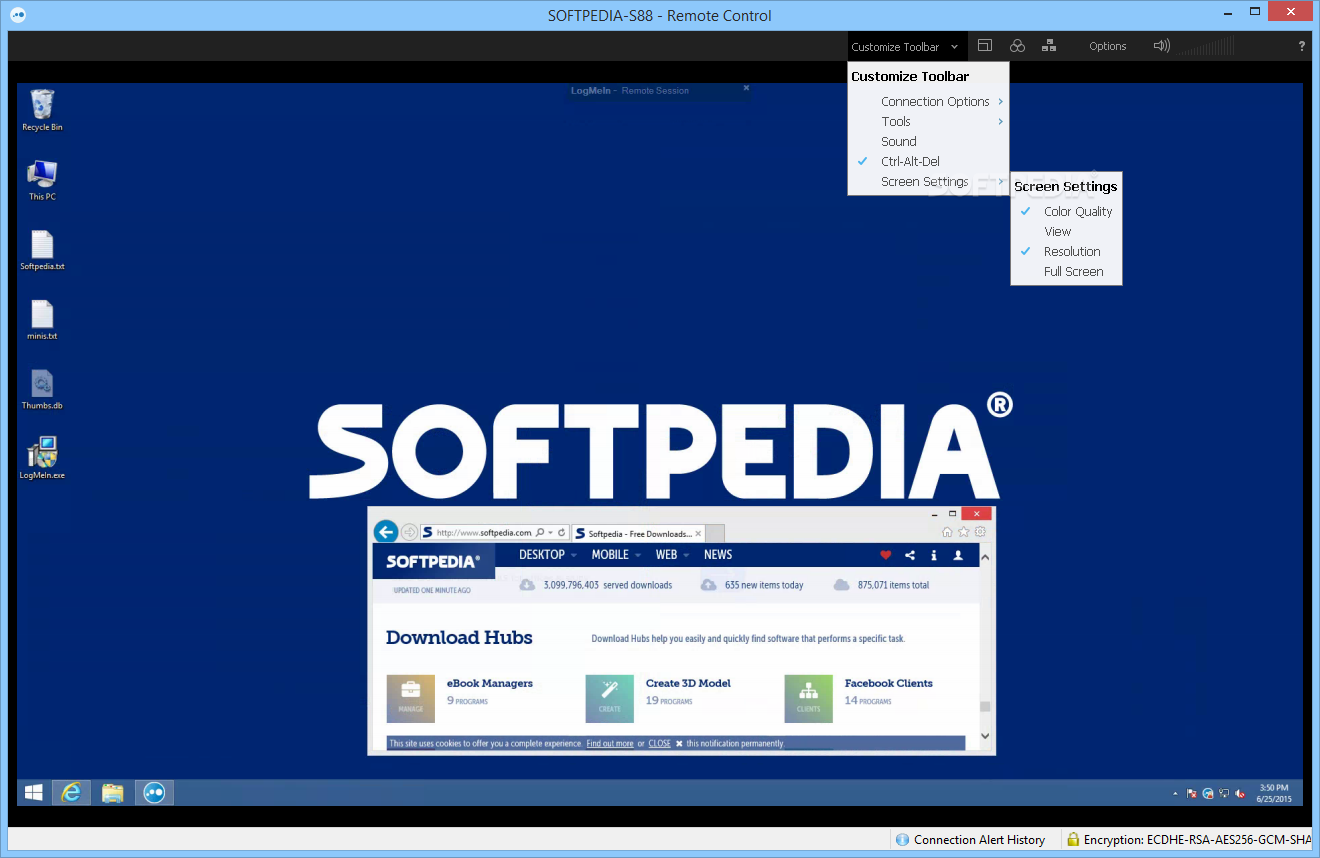This screenshot has height=858, width=1320.
Task: Click the browser forward arrow button
Action: click(409, 532)
